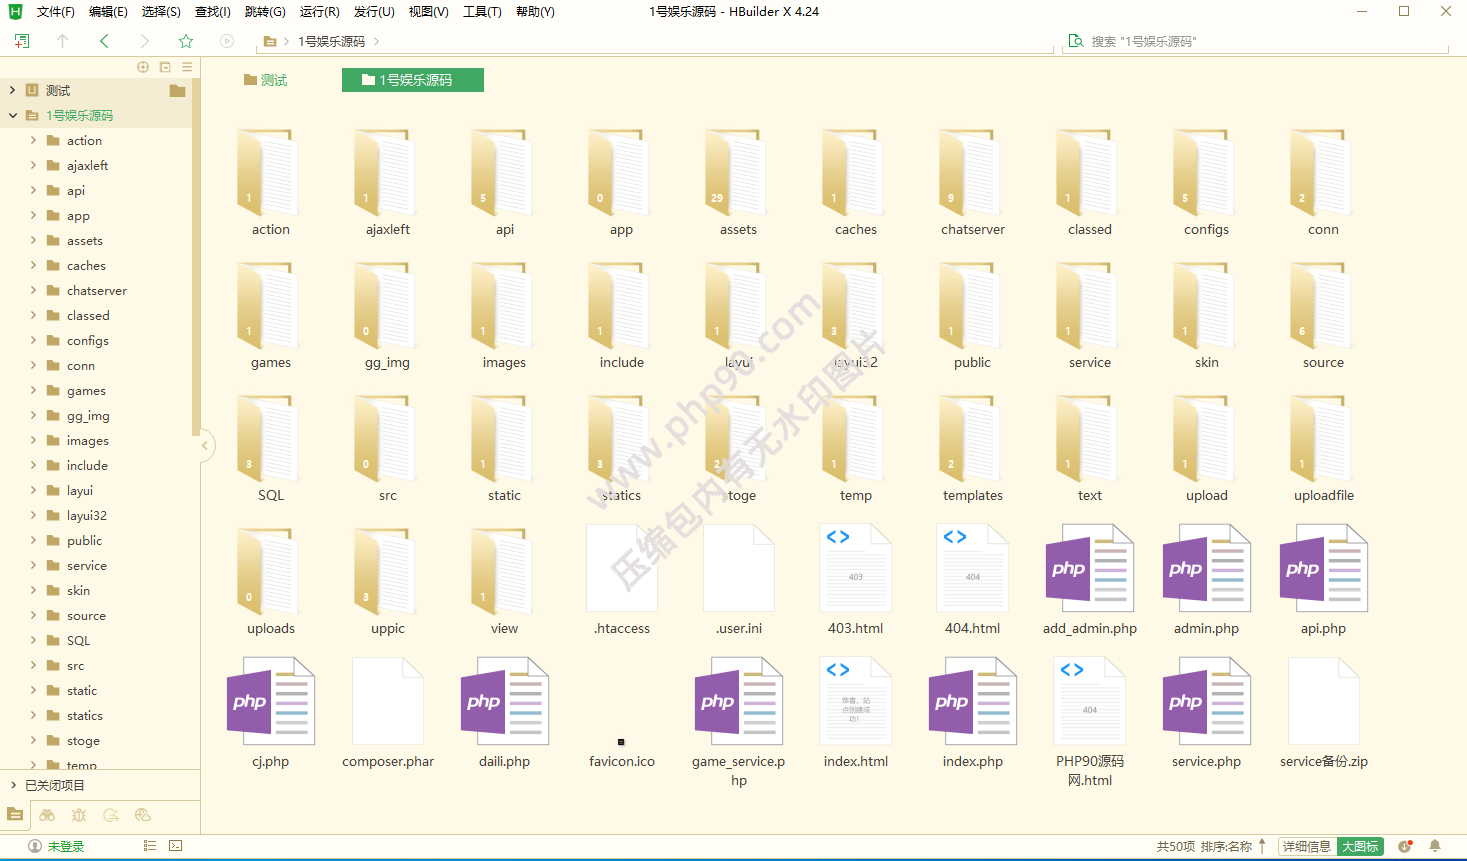Switch to 大图标 large icon view

(x=1360, y=846)
